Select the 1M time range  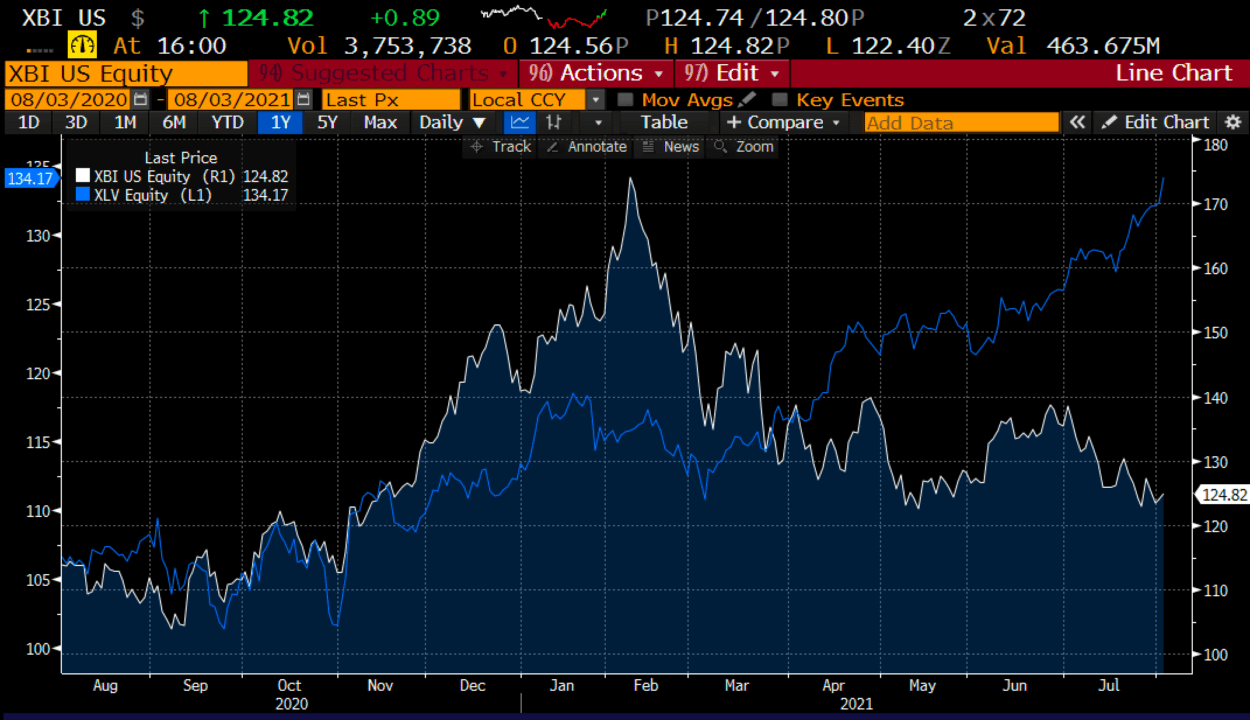click(x=125, y=122)
